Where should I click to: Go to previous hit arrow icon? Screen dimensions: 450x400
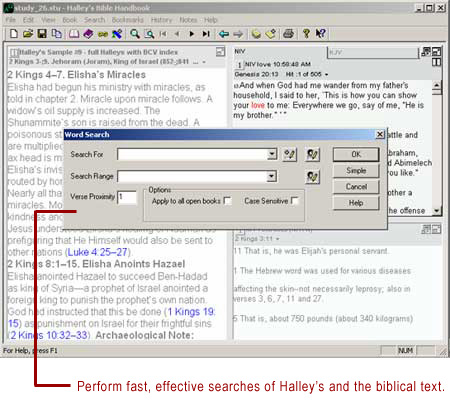tap(177, 34)
